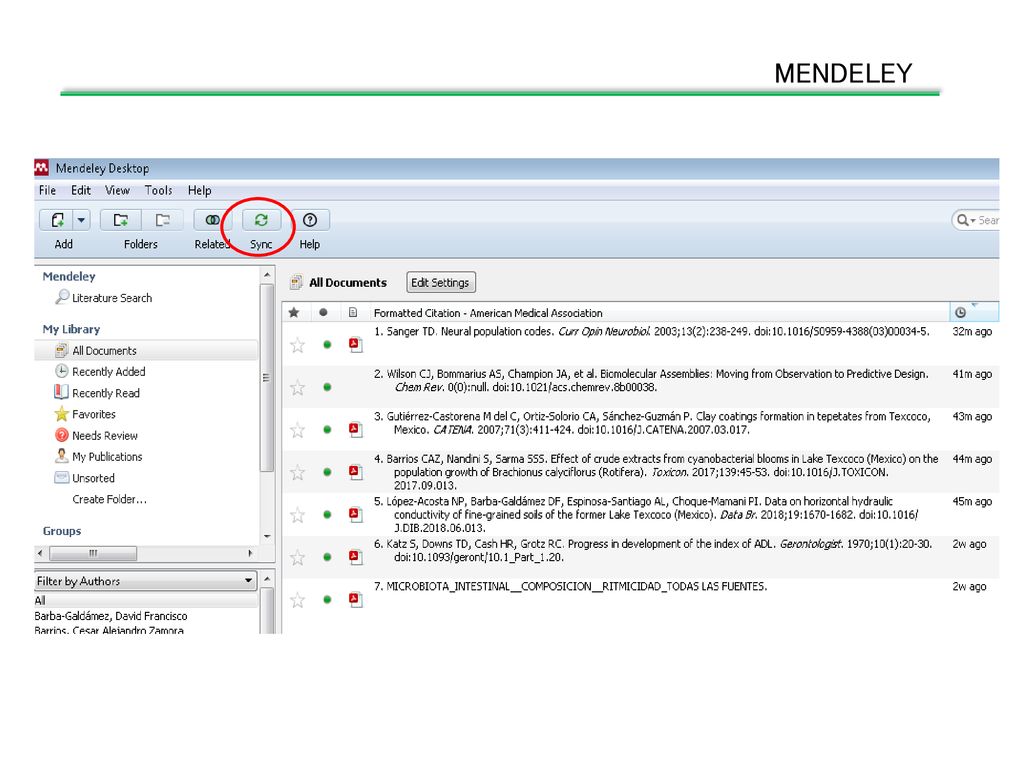Open the Filter by Authors dropdown
The width and height of the screenshot is (1024, 768).
[145, 581]
